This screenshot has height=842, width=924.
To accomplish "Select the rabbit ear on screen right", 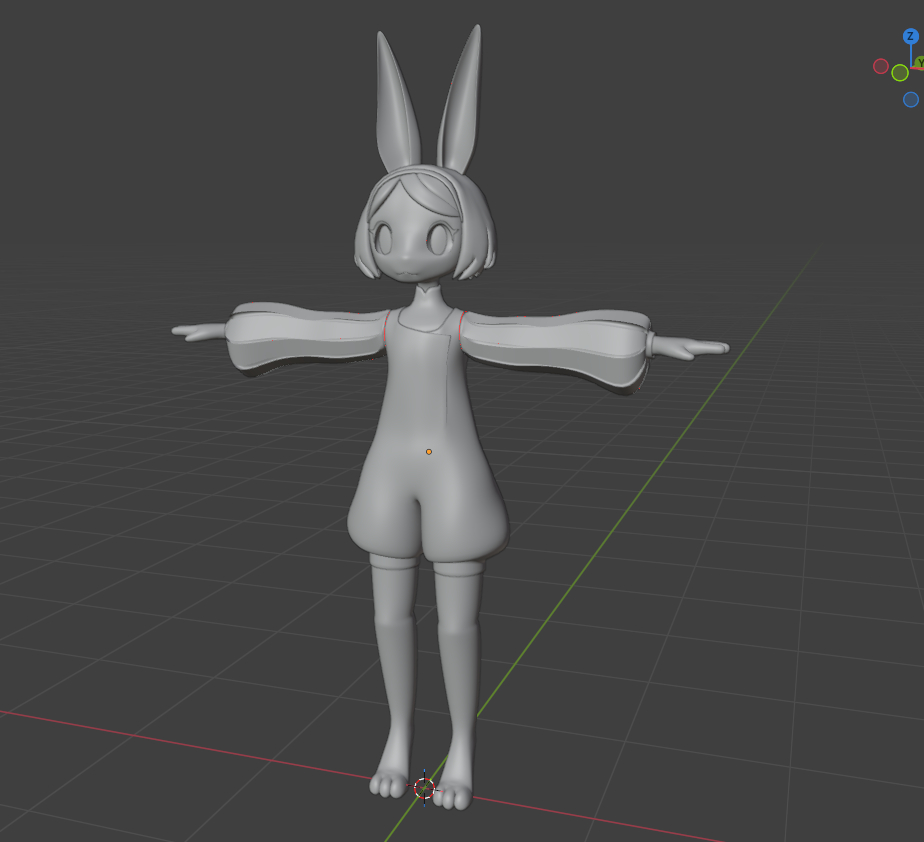I will 461,100.
